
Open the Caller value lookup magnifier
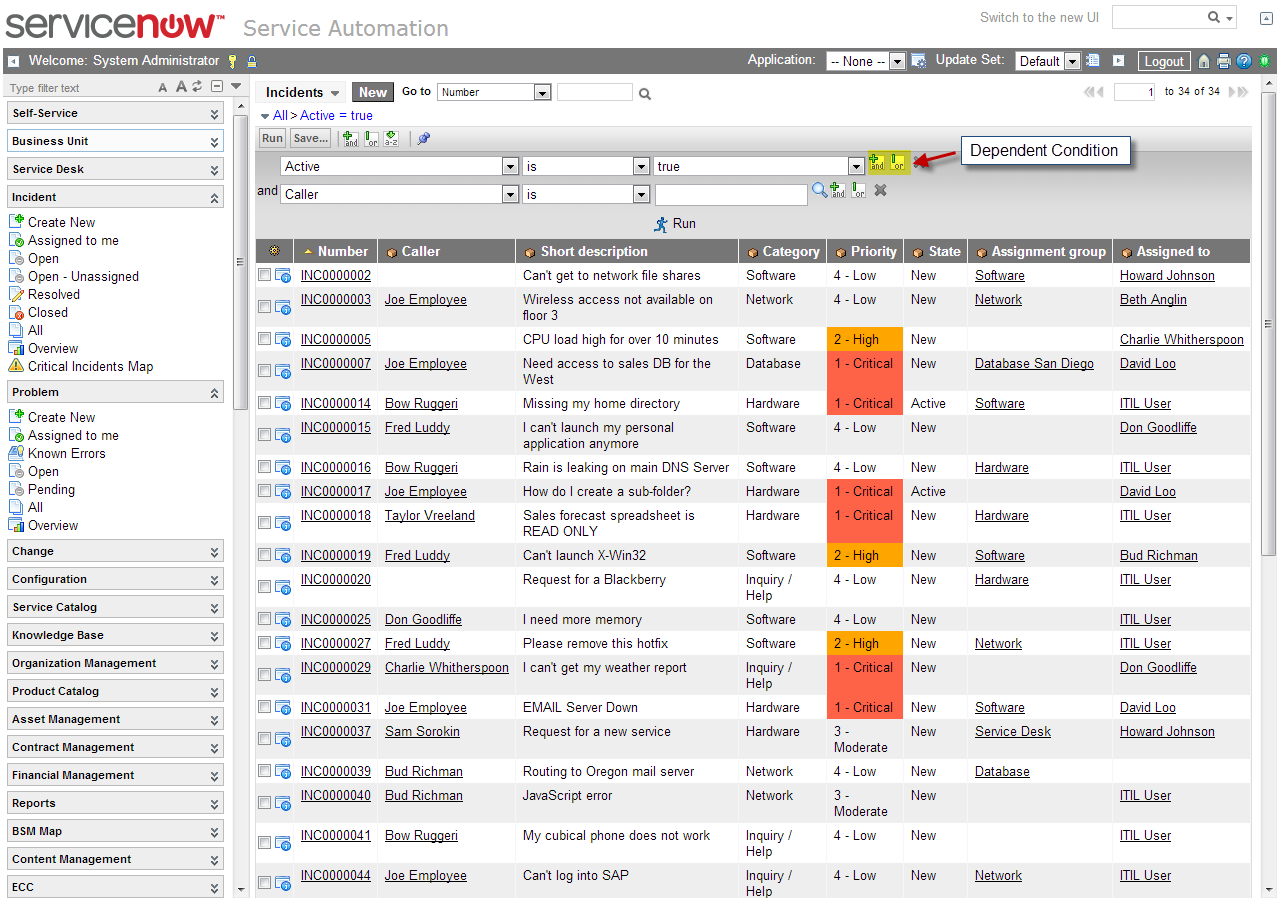[x=819, y=189]
